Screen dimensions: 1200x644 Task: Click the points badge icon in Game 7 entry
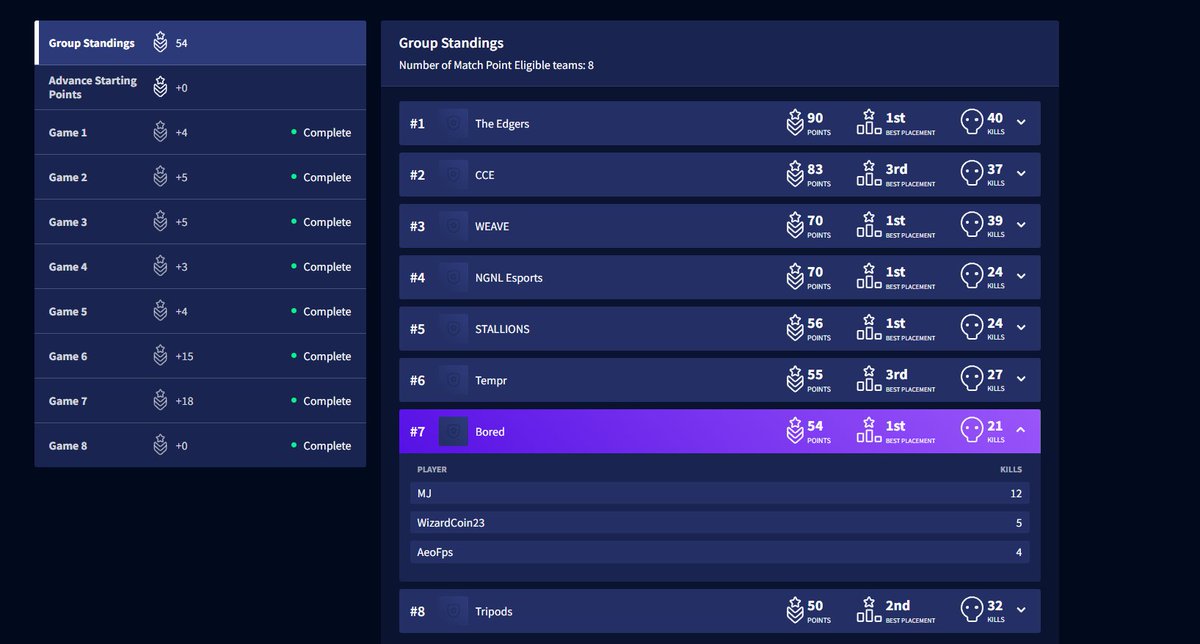coord(160,401)
